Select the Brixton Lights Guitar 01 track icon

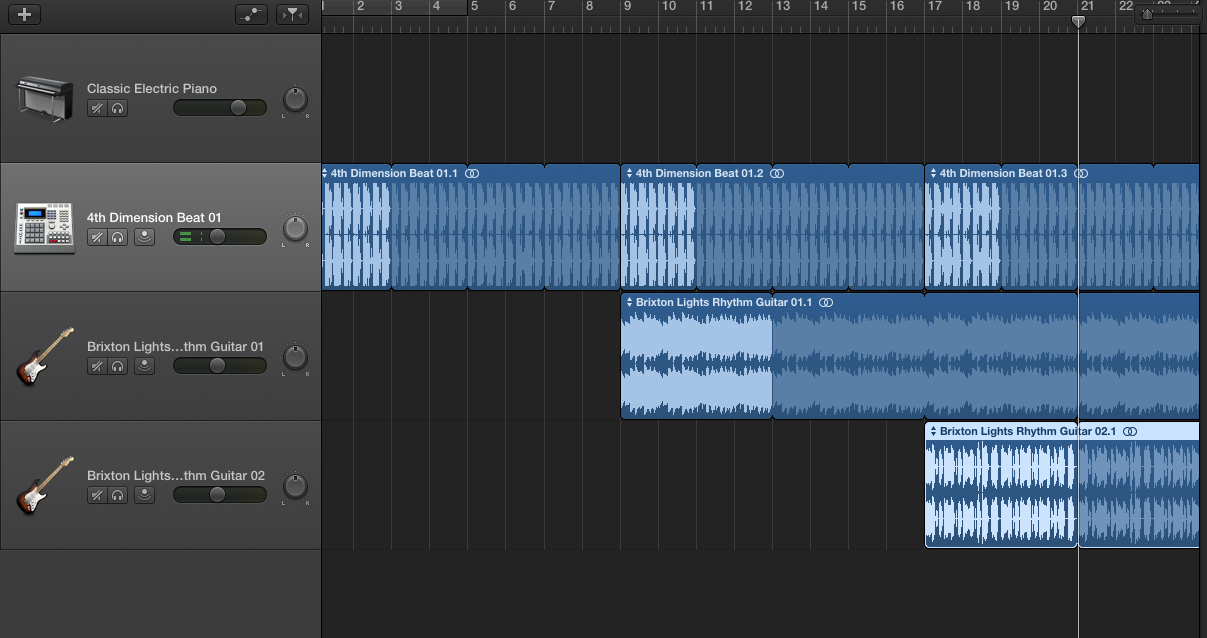click(x=45, y=357)
